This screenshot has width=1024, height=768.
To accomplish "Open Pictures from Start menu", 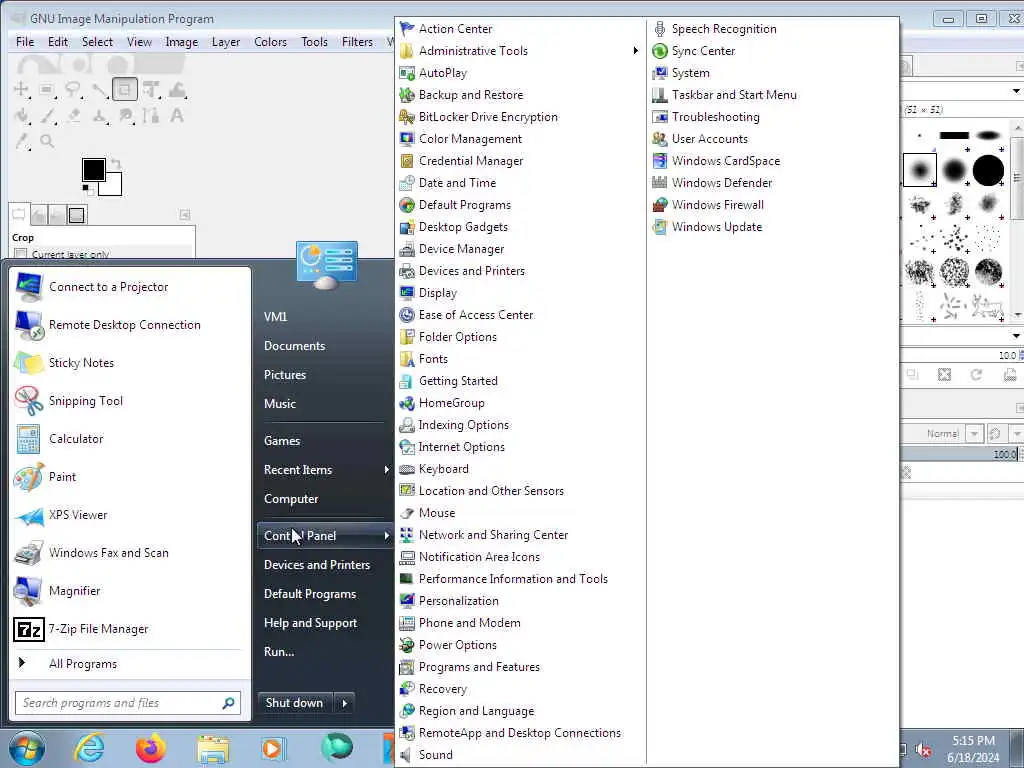I will pos(285,375).
